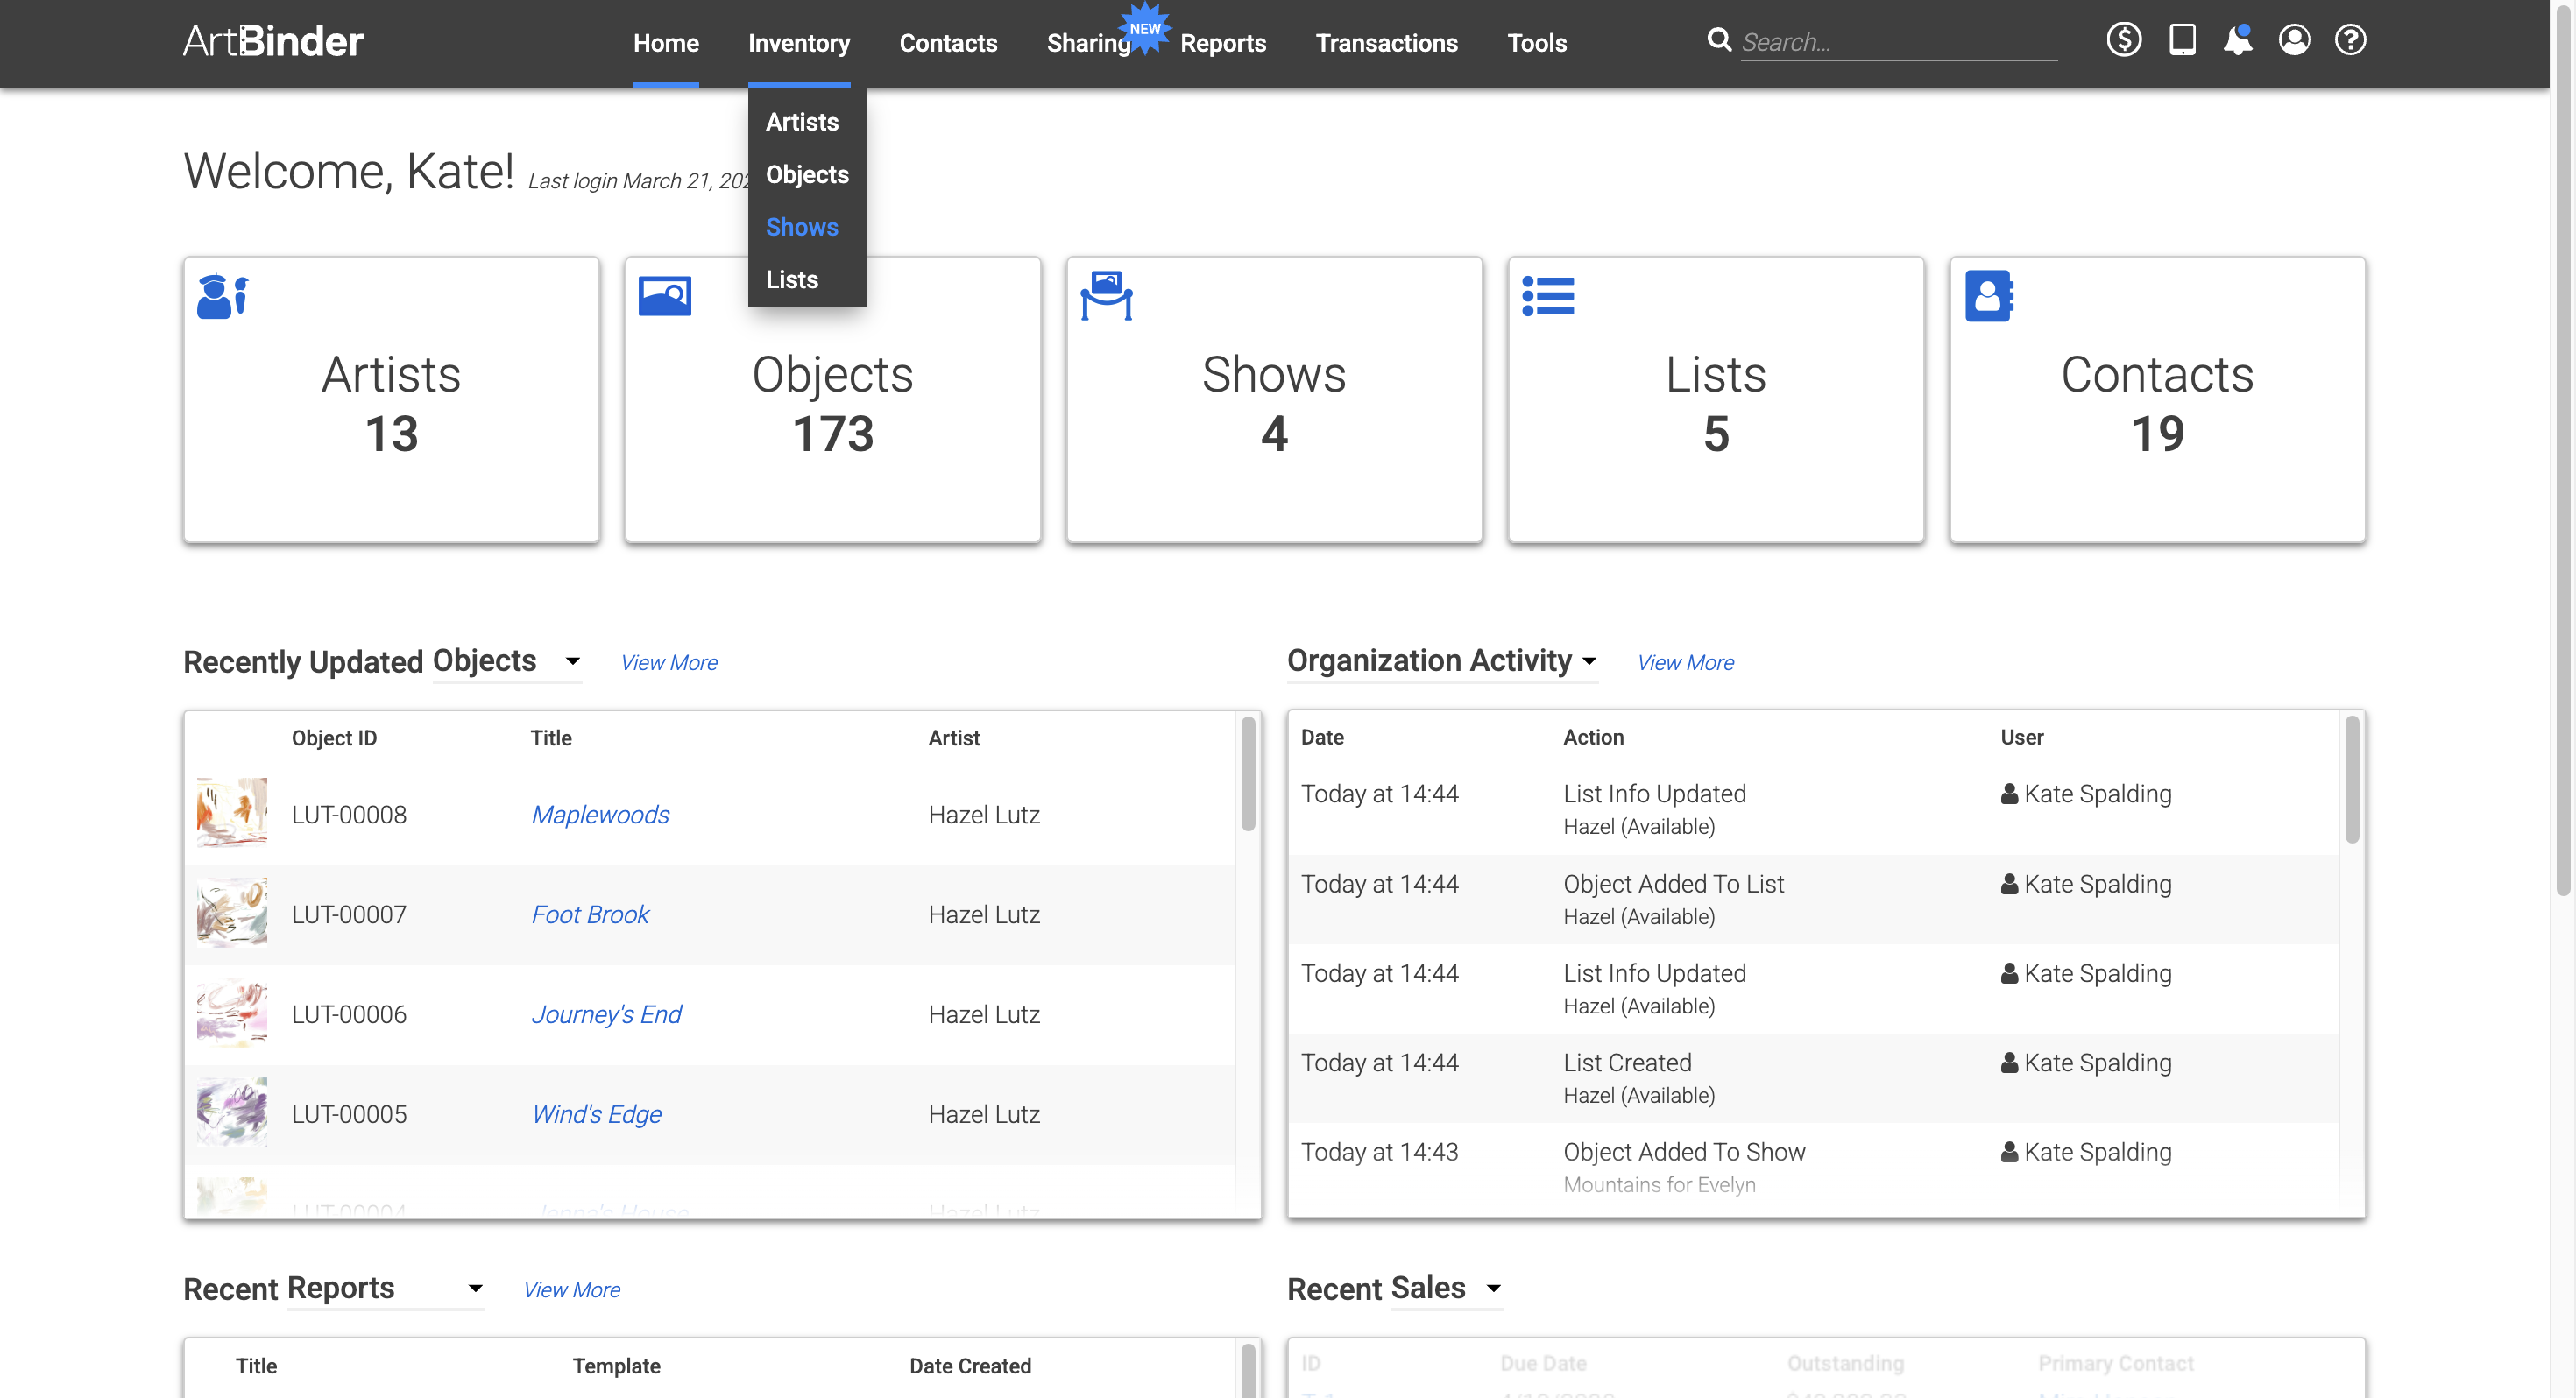Open the tablet device icon
Screen dimensions: 2576x1398
[x=2182, y=40]
